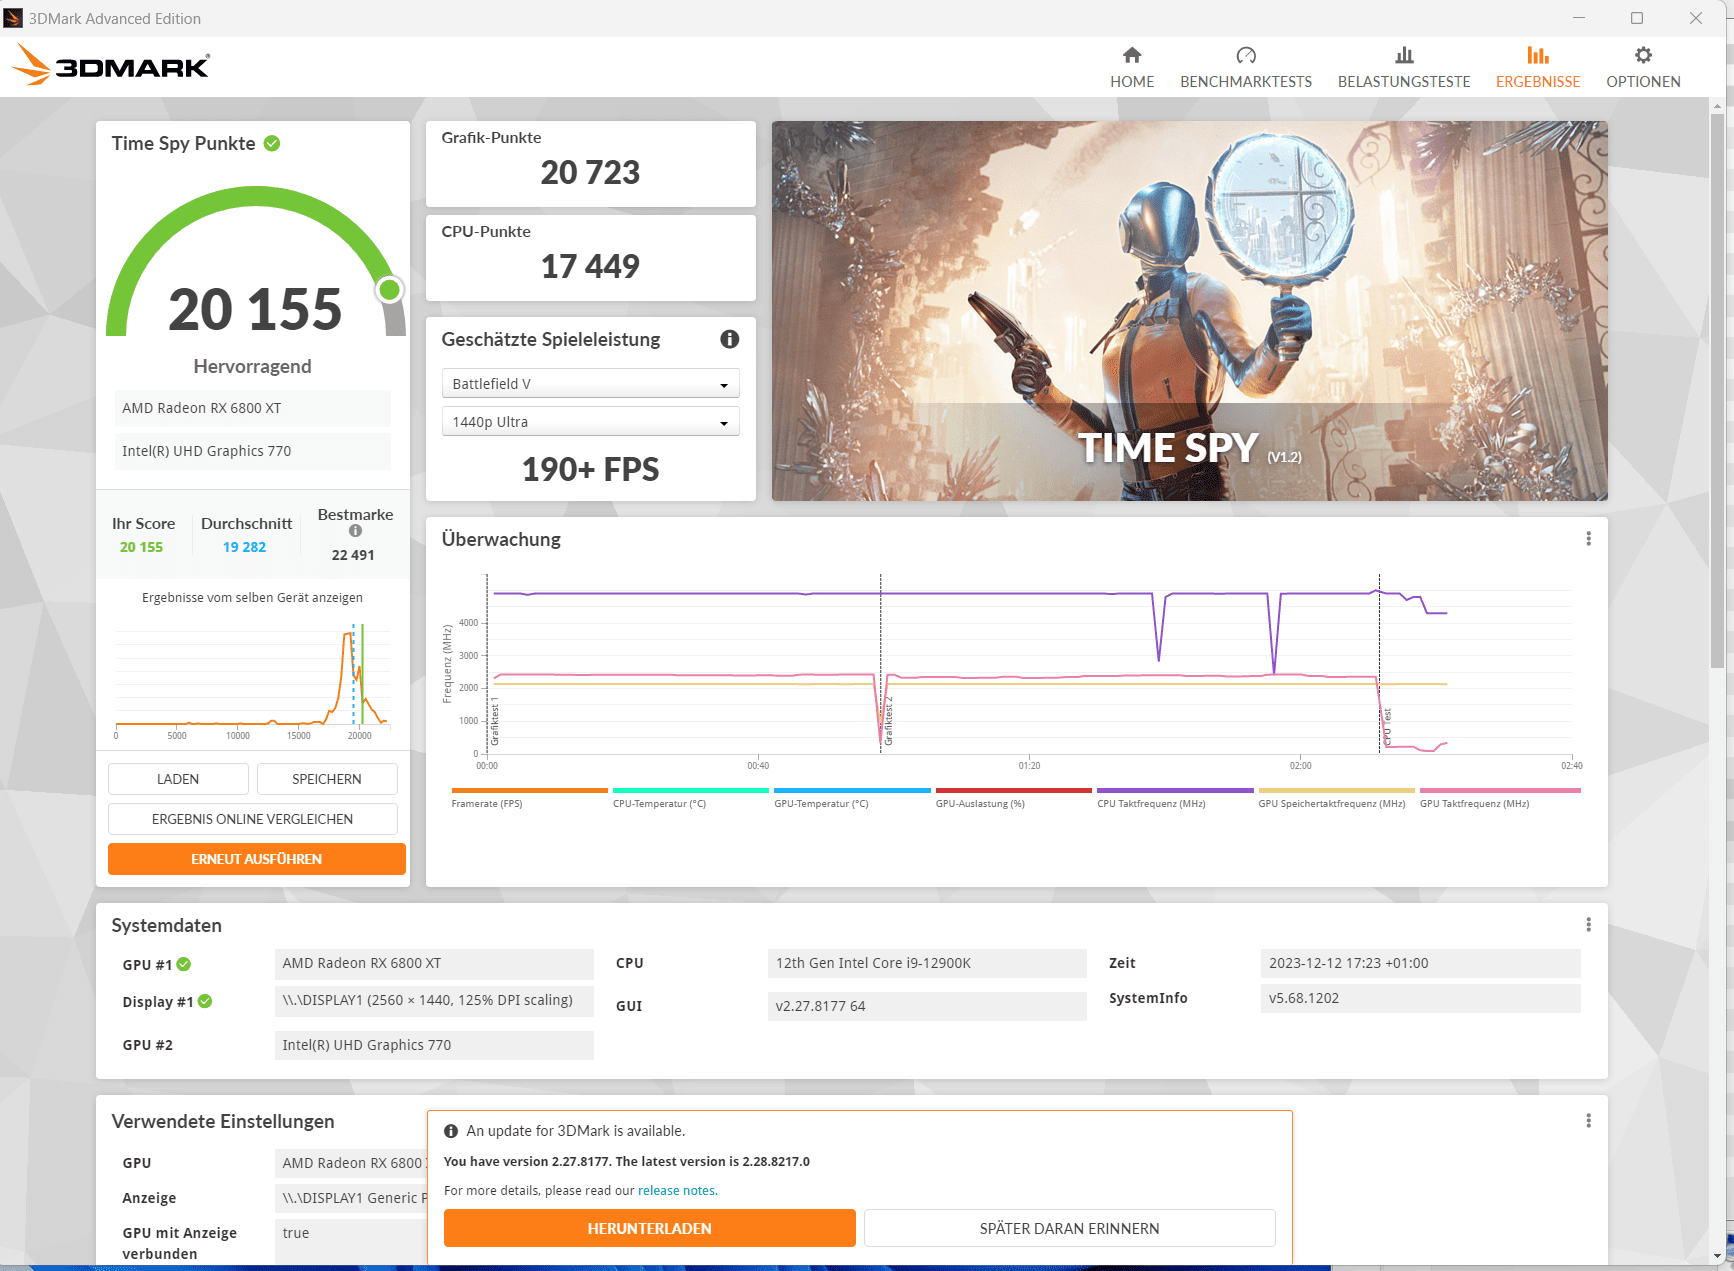The image size is (1734, 1271).
Task: Click the update notice info icon
Action: pyautogui.click(x=451, y=1131)
